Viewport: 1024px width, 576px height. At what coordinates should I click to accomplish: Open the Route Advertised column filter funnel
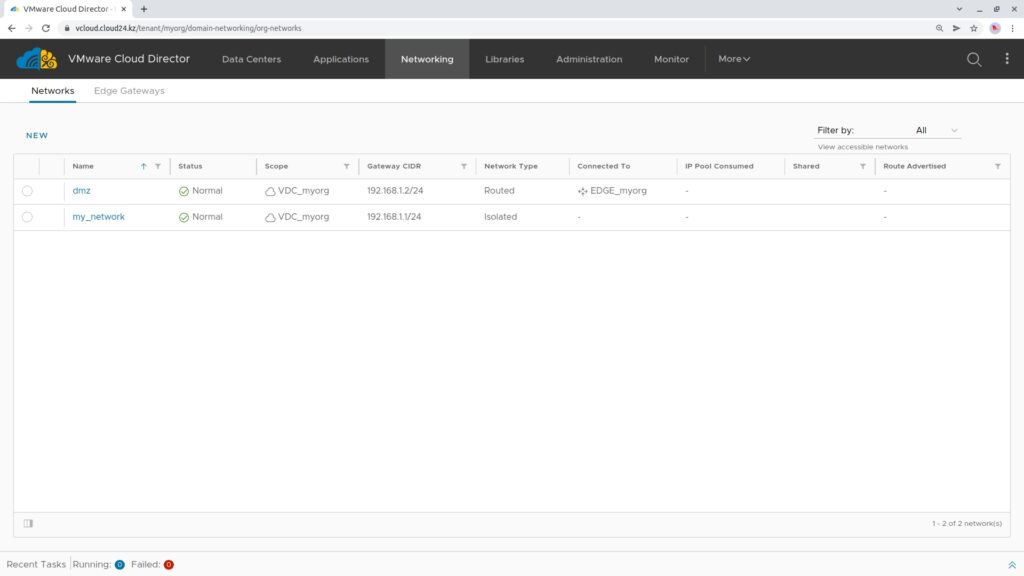pos(998,167)
